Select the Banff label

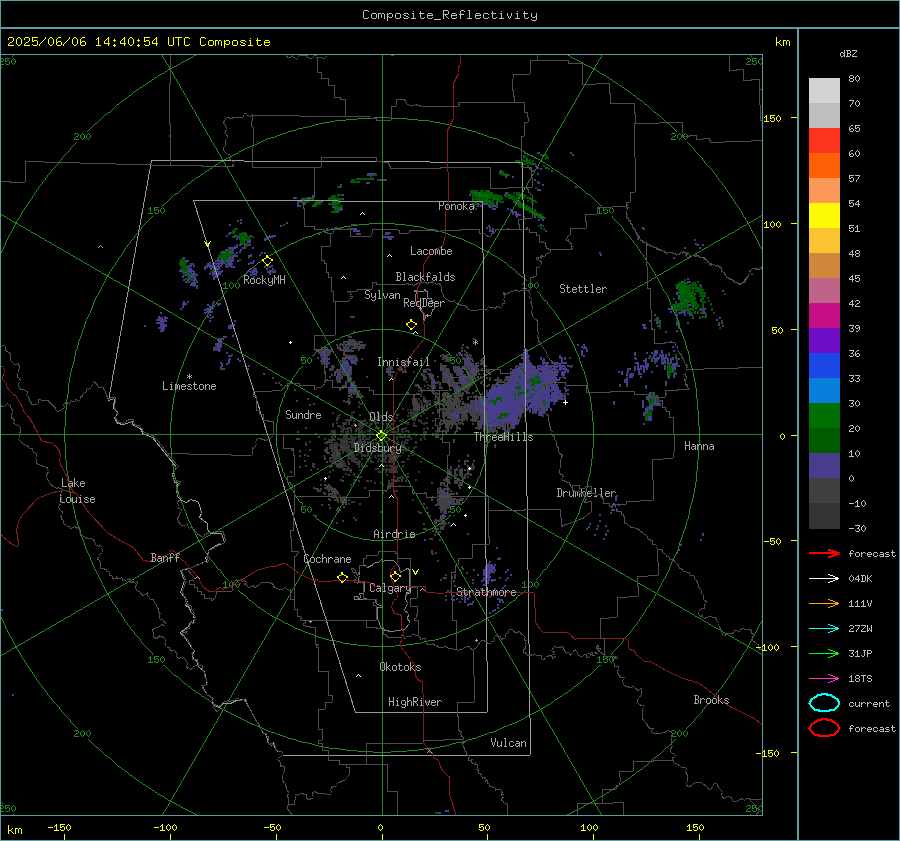(165, 557)
